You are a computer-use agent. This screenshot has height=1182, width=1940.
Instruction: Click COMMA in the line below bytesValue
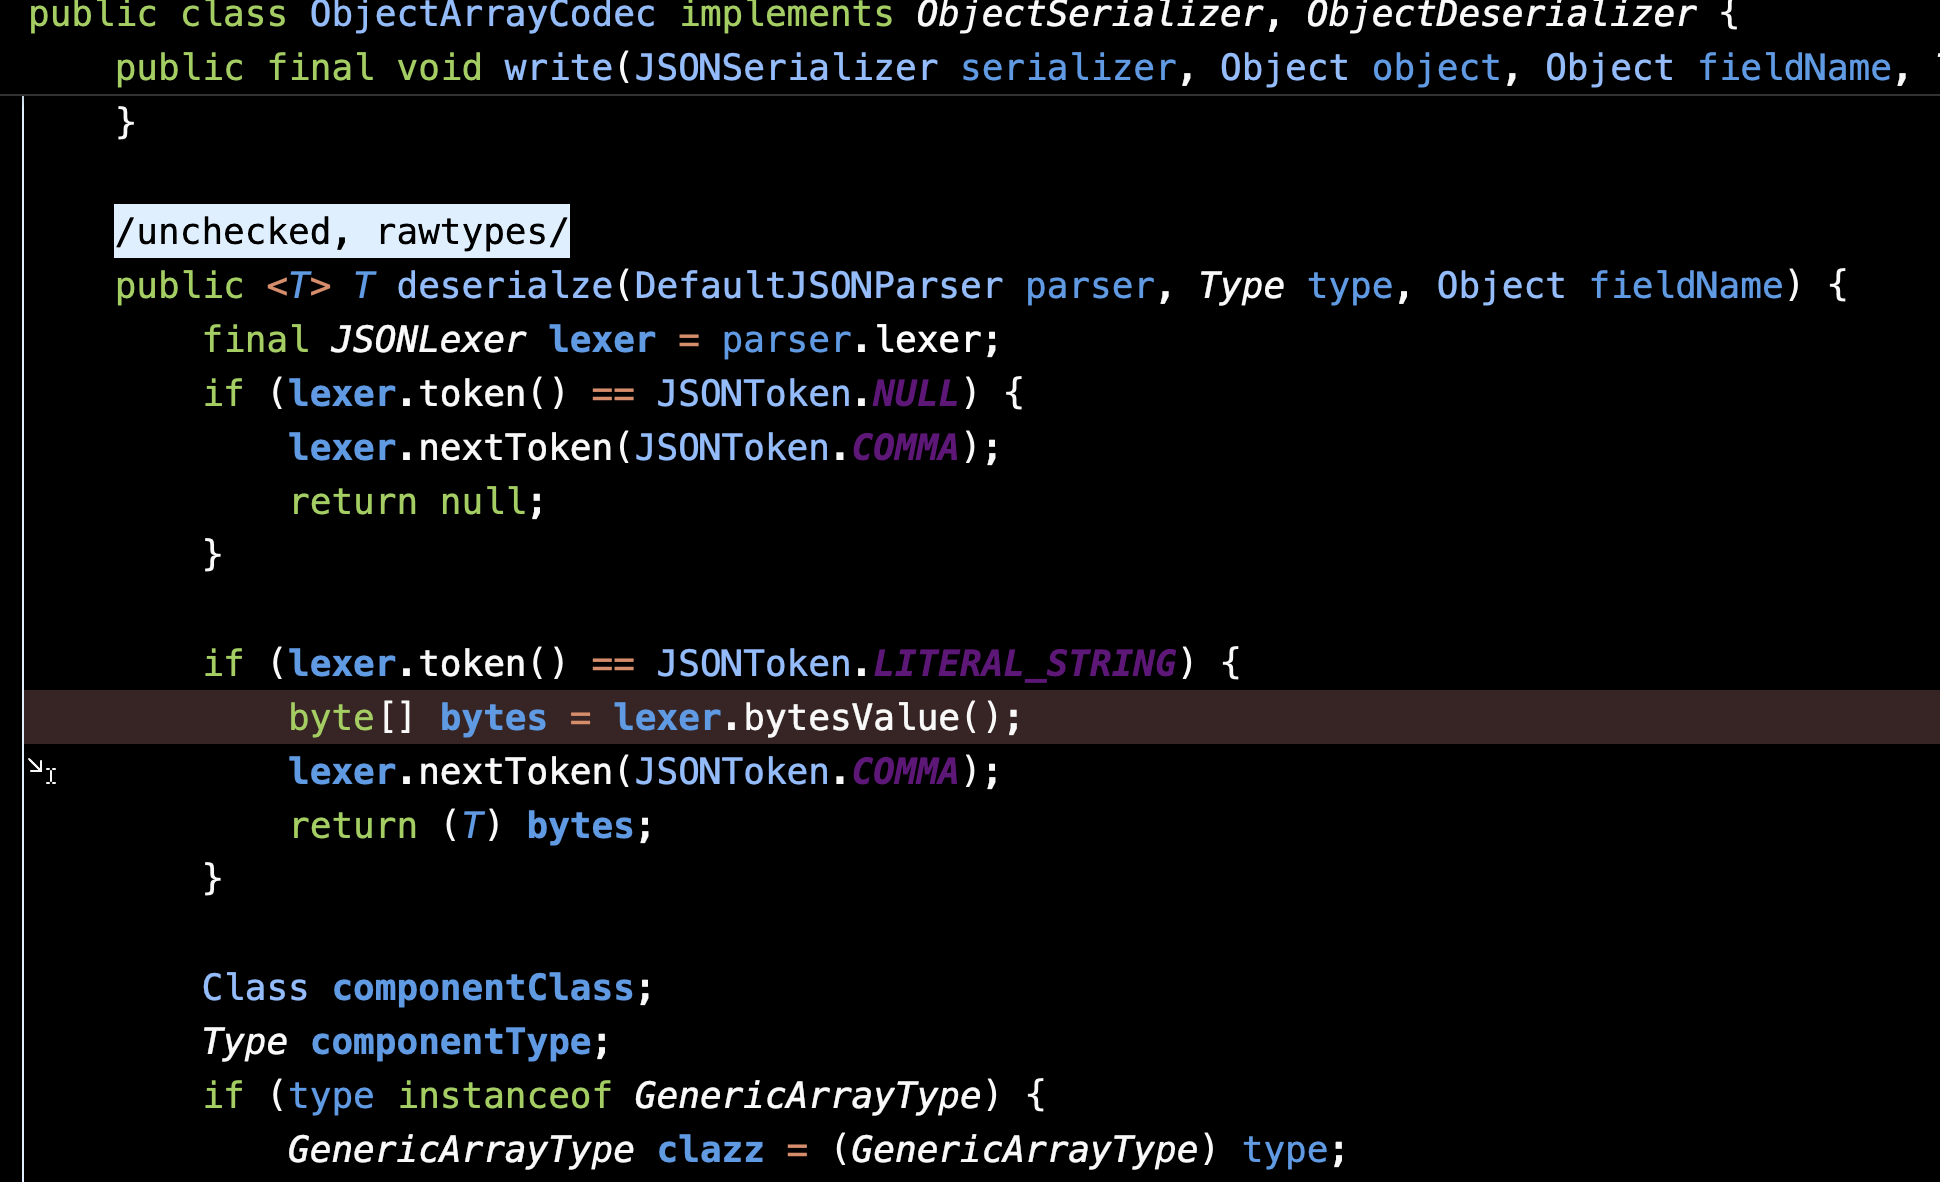(x=906, y=772)
